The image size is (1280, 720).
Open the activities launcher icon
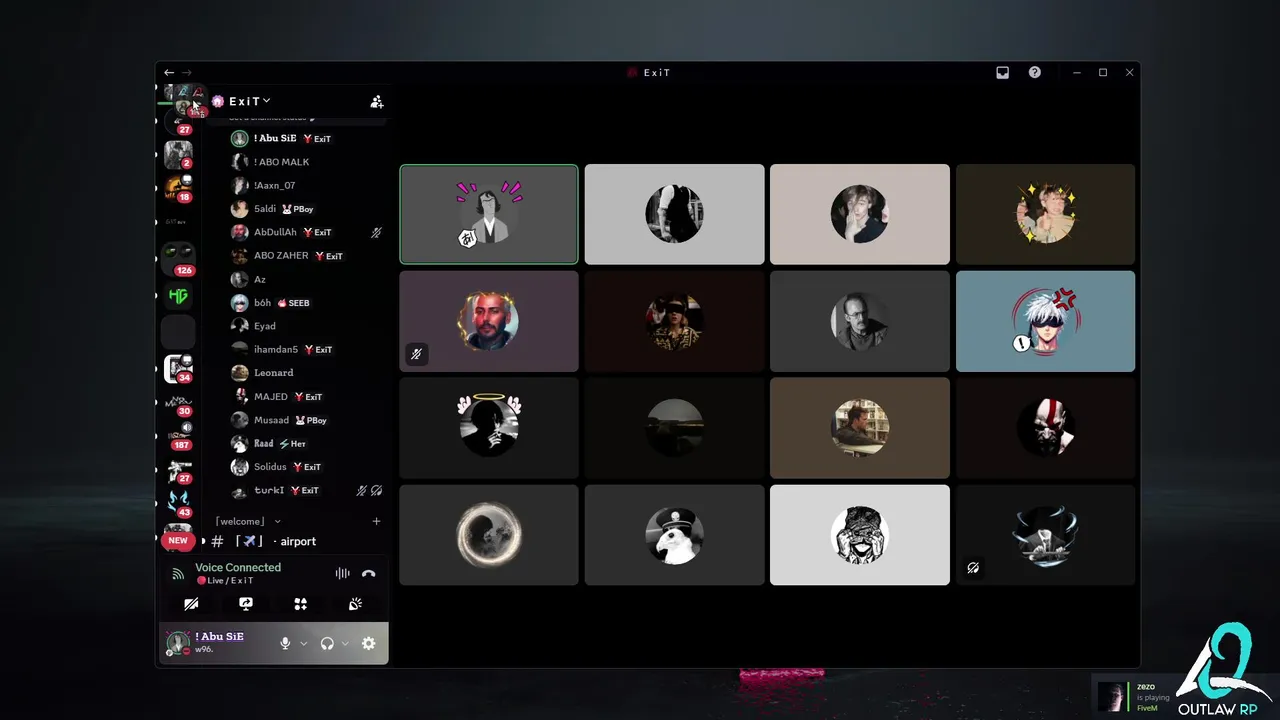tap(300, 604)
